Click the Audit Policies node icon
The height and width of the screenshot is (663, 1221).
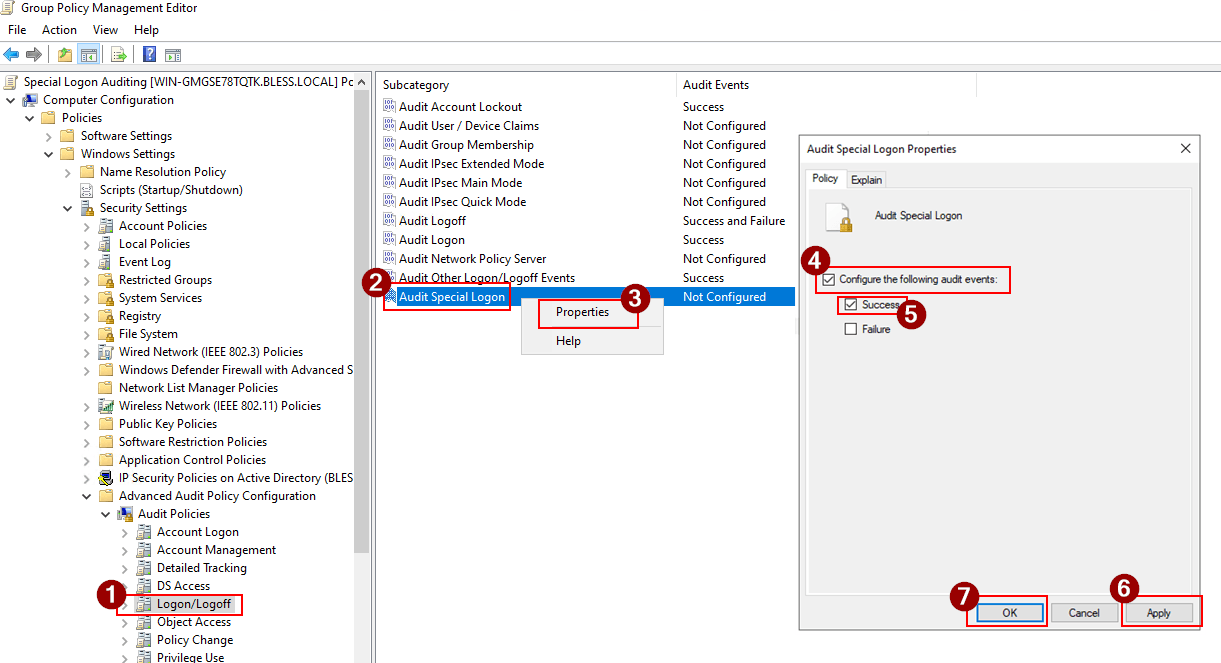(x=126, y=514)
